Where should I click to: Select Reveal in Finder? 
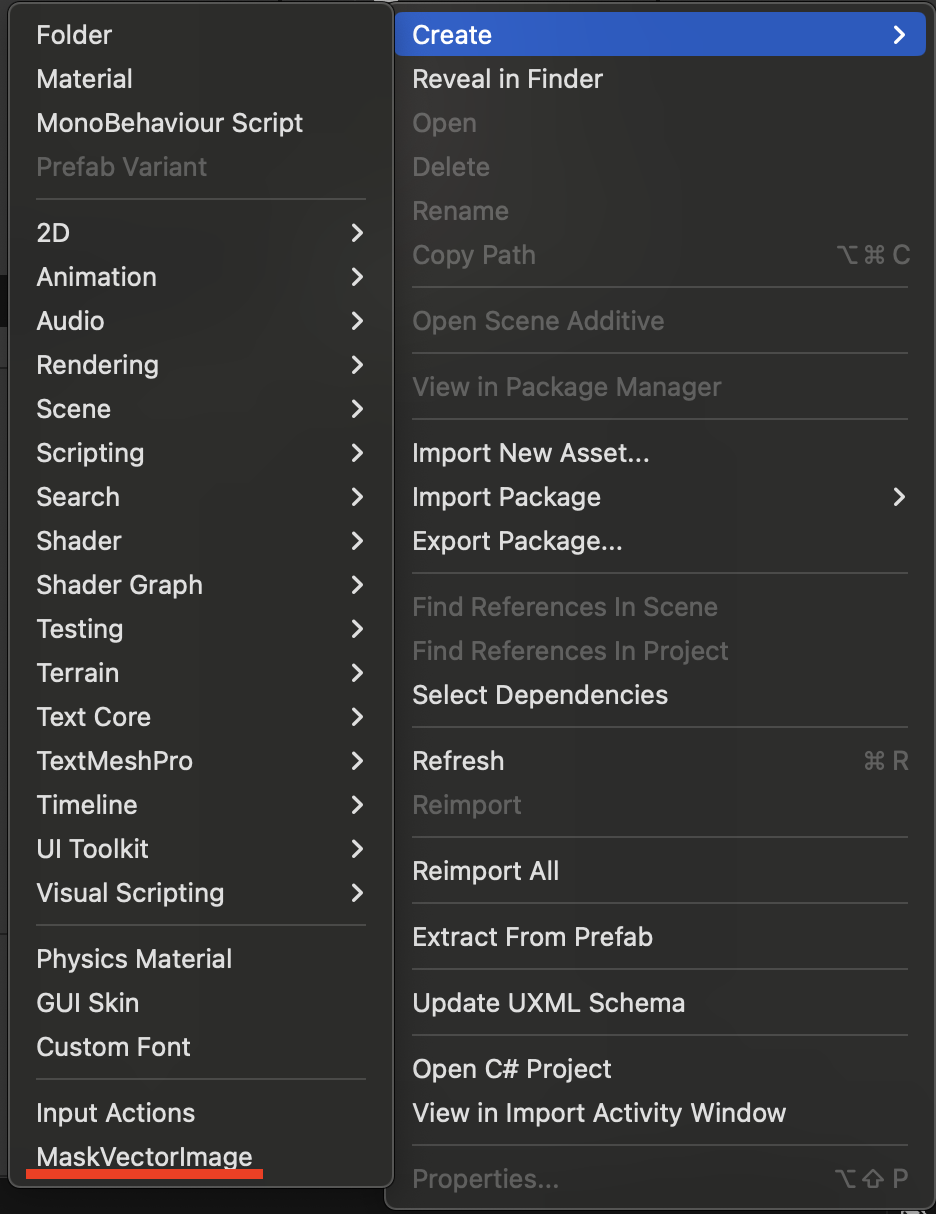[507, 79]
